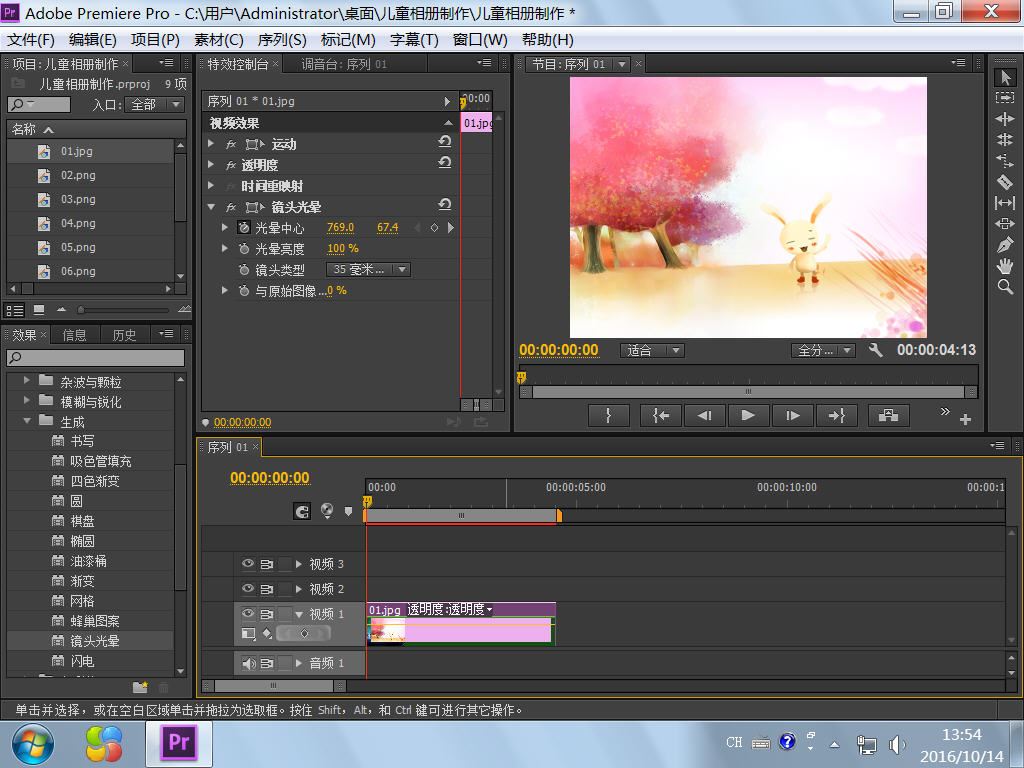Choose the Rolling Edit tool
Image resolution: width=1024 pixels, height=768 pixels.
click(1005, 139)
